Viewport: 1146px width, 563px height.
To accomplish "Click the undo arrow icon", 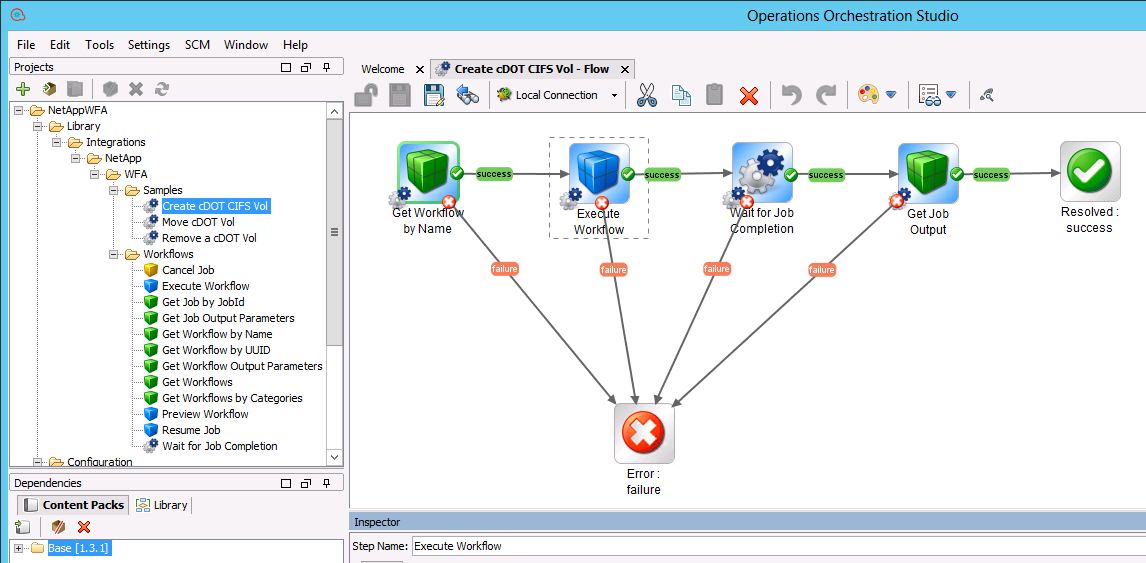I will [x=792, y=95].
